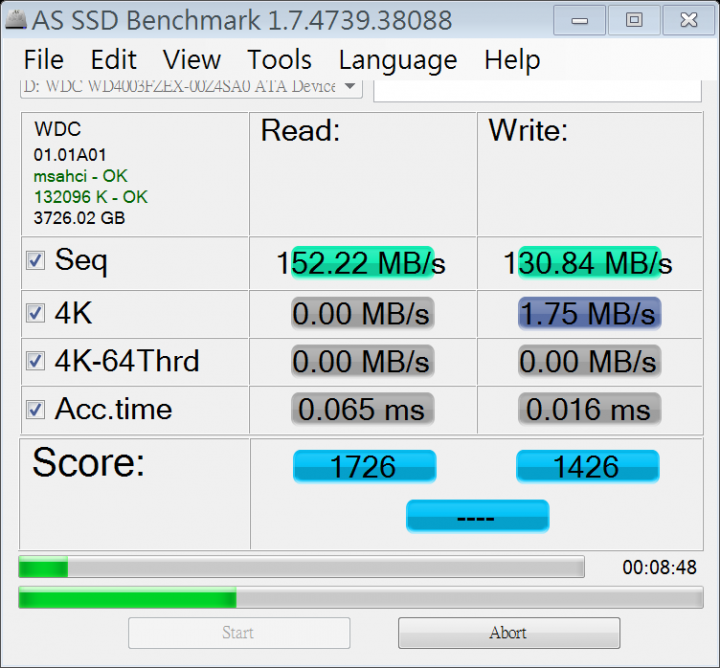Select the Seq write 130.84 MB/s result
This screenshot has width=720, height=668.
[x=588, y=263]
